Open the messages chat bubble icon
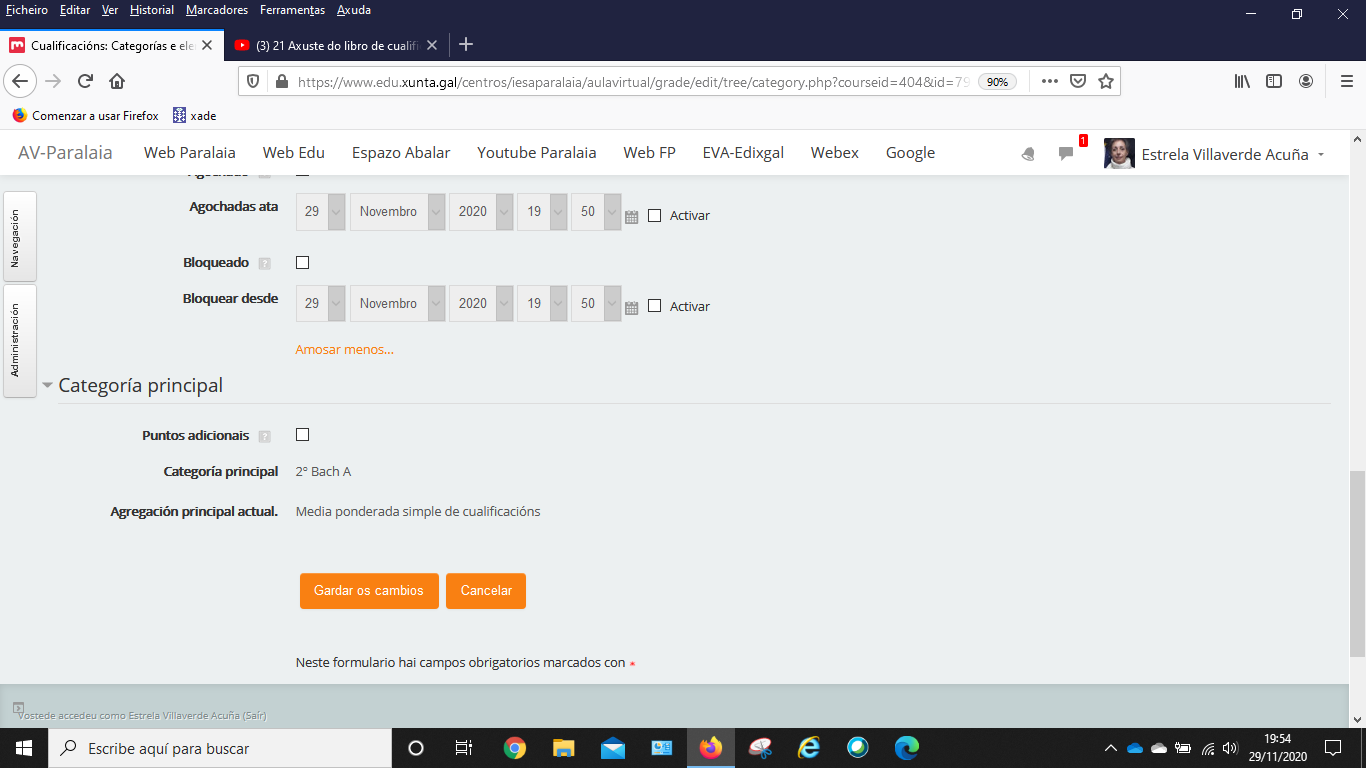1366x768 pixels. (x=1066, y=154)
